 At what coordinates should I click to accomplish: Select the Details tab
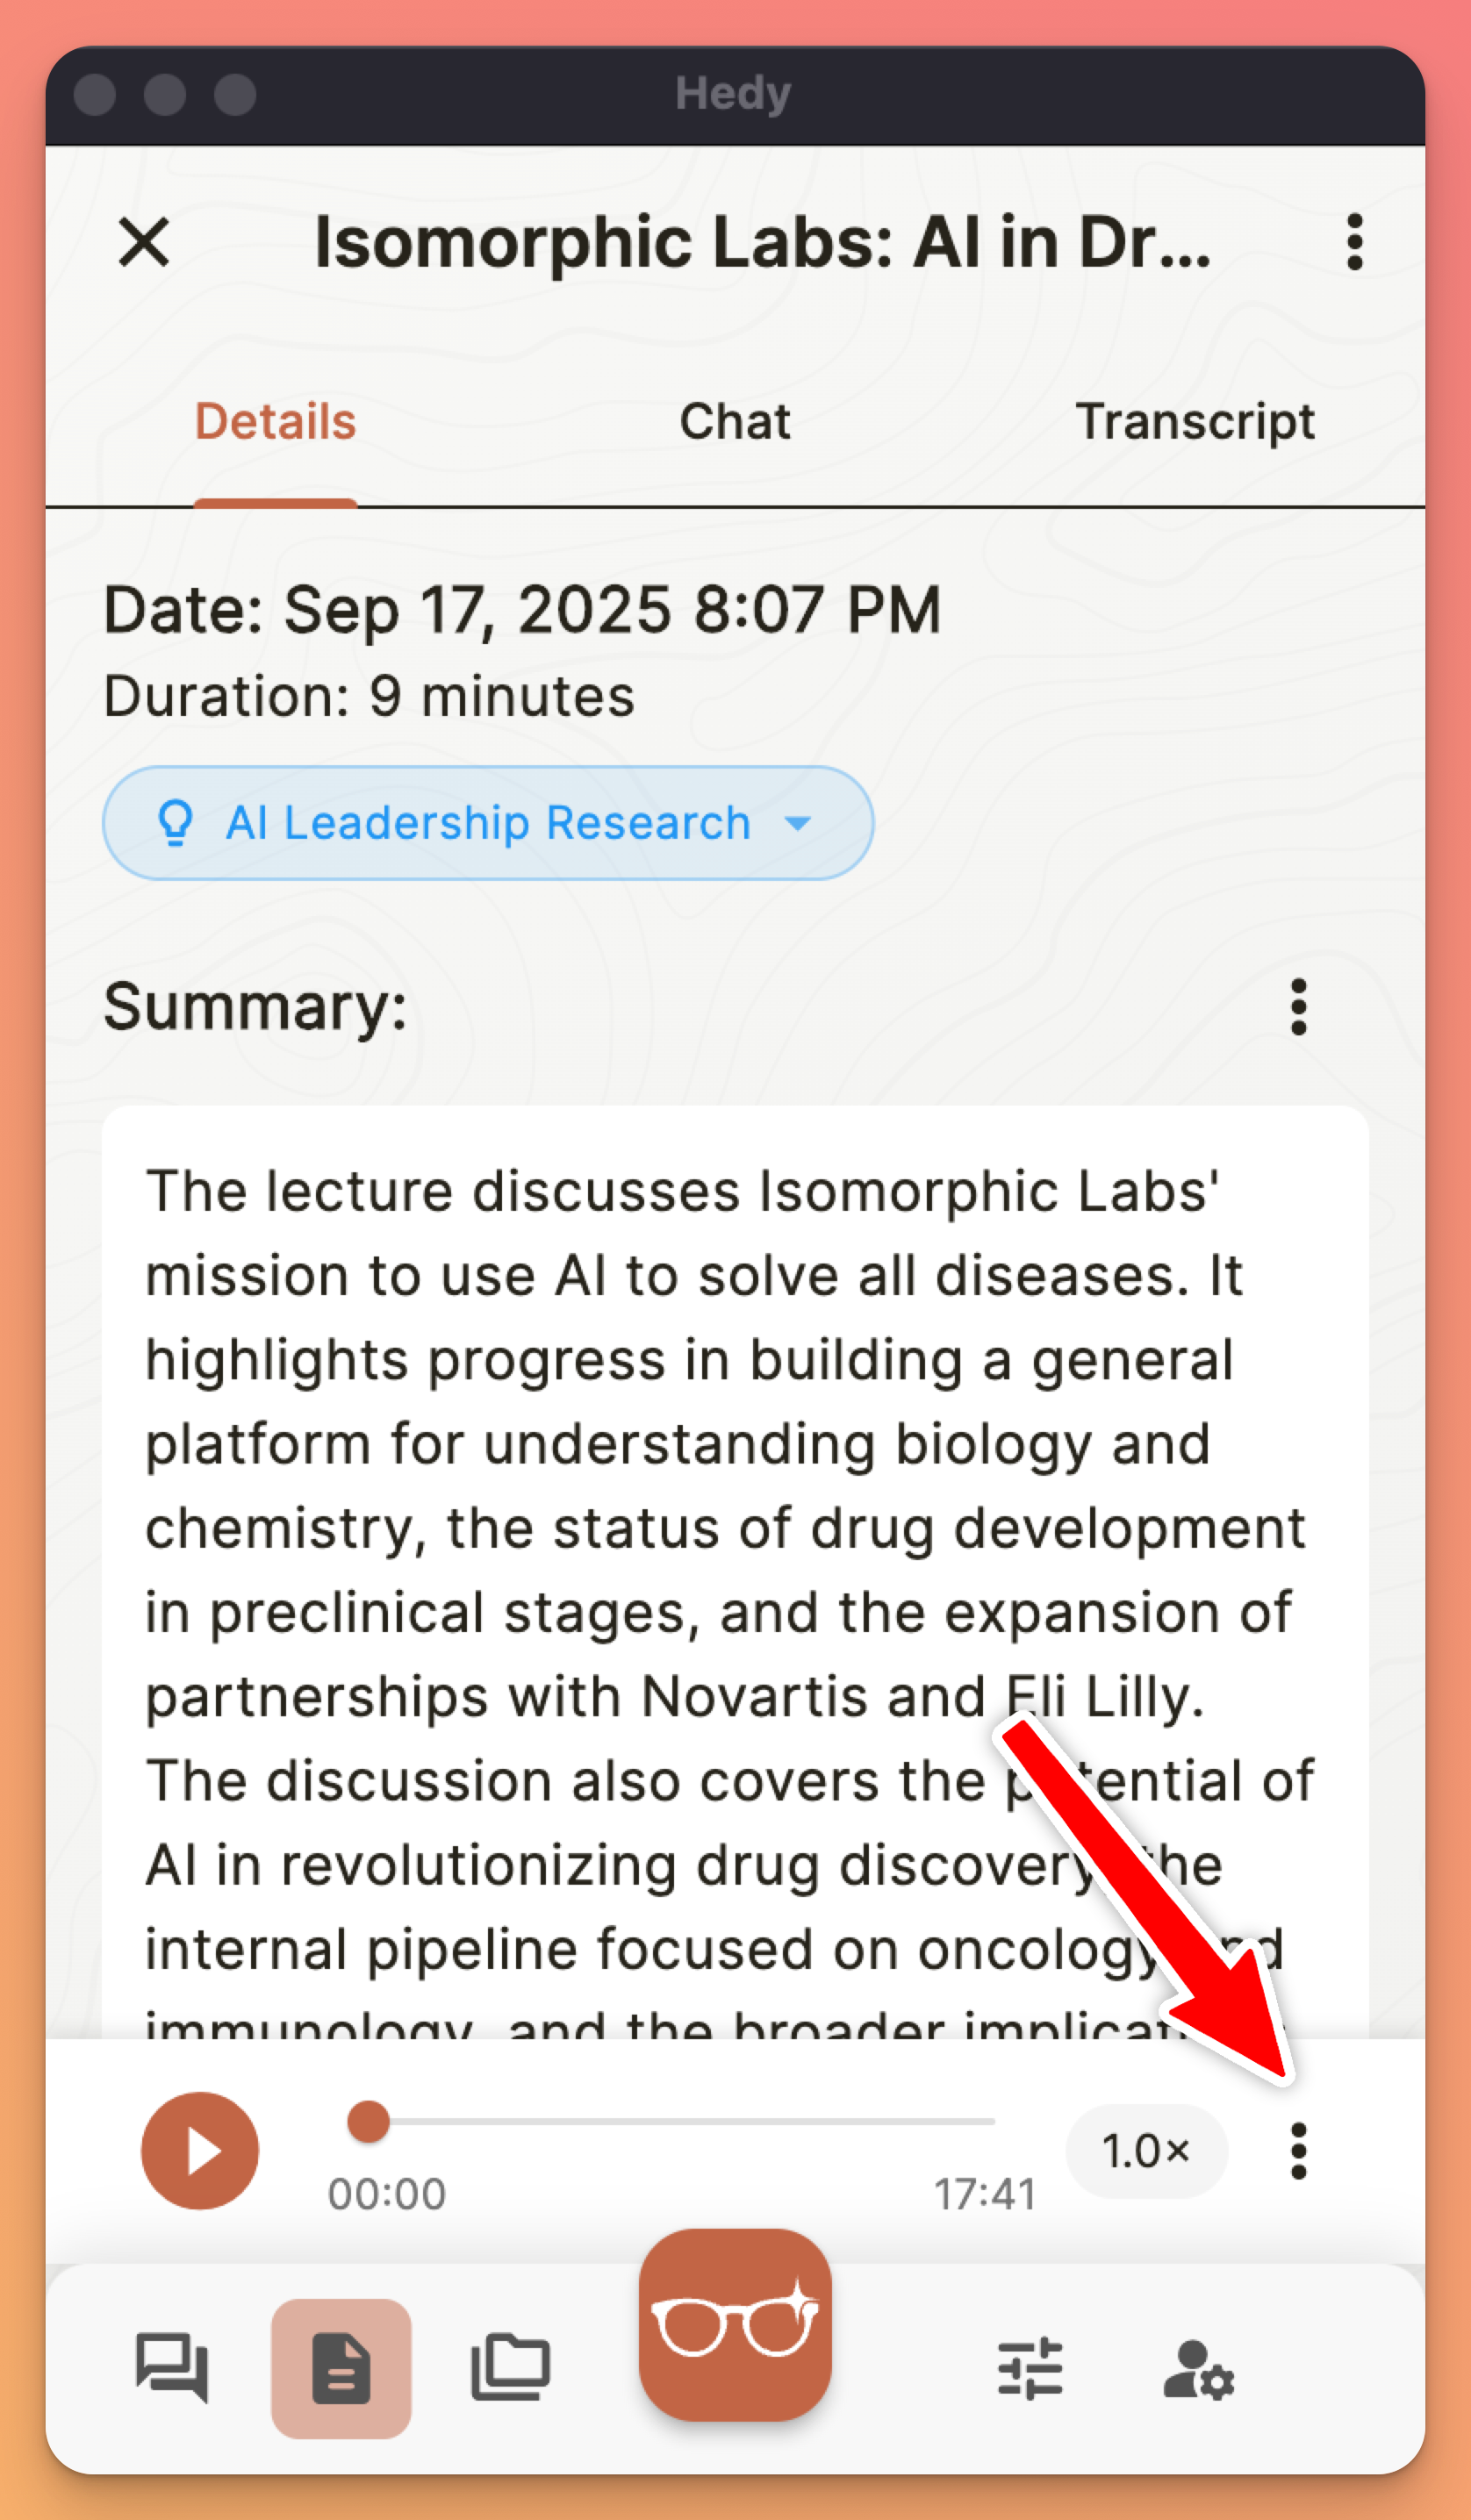(275, 422)
